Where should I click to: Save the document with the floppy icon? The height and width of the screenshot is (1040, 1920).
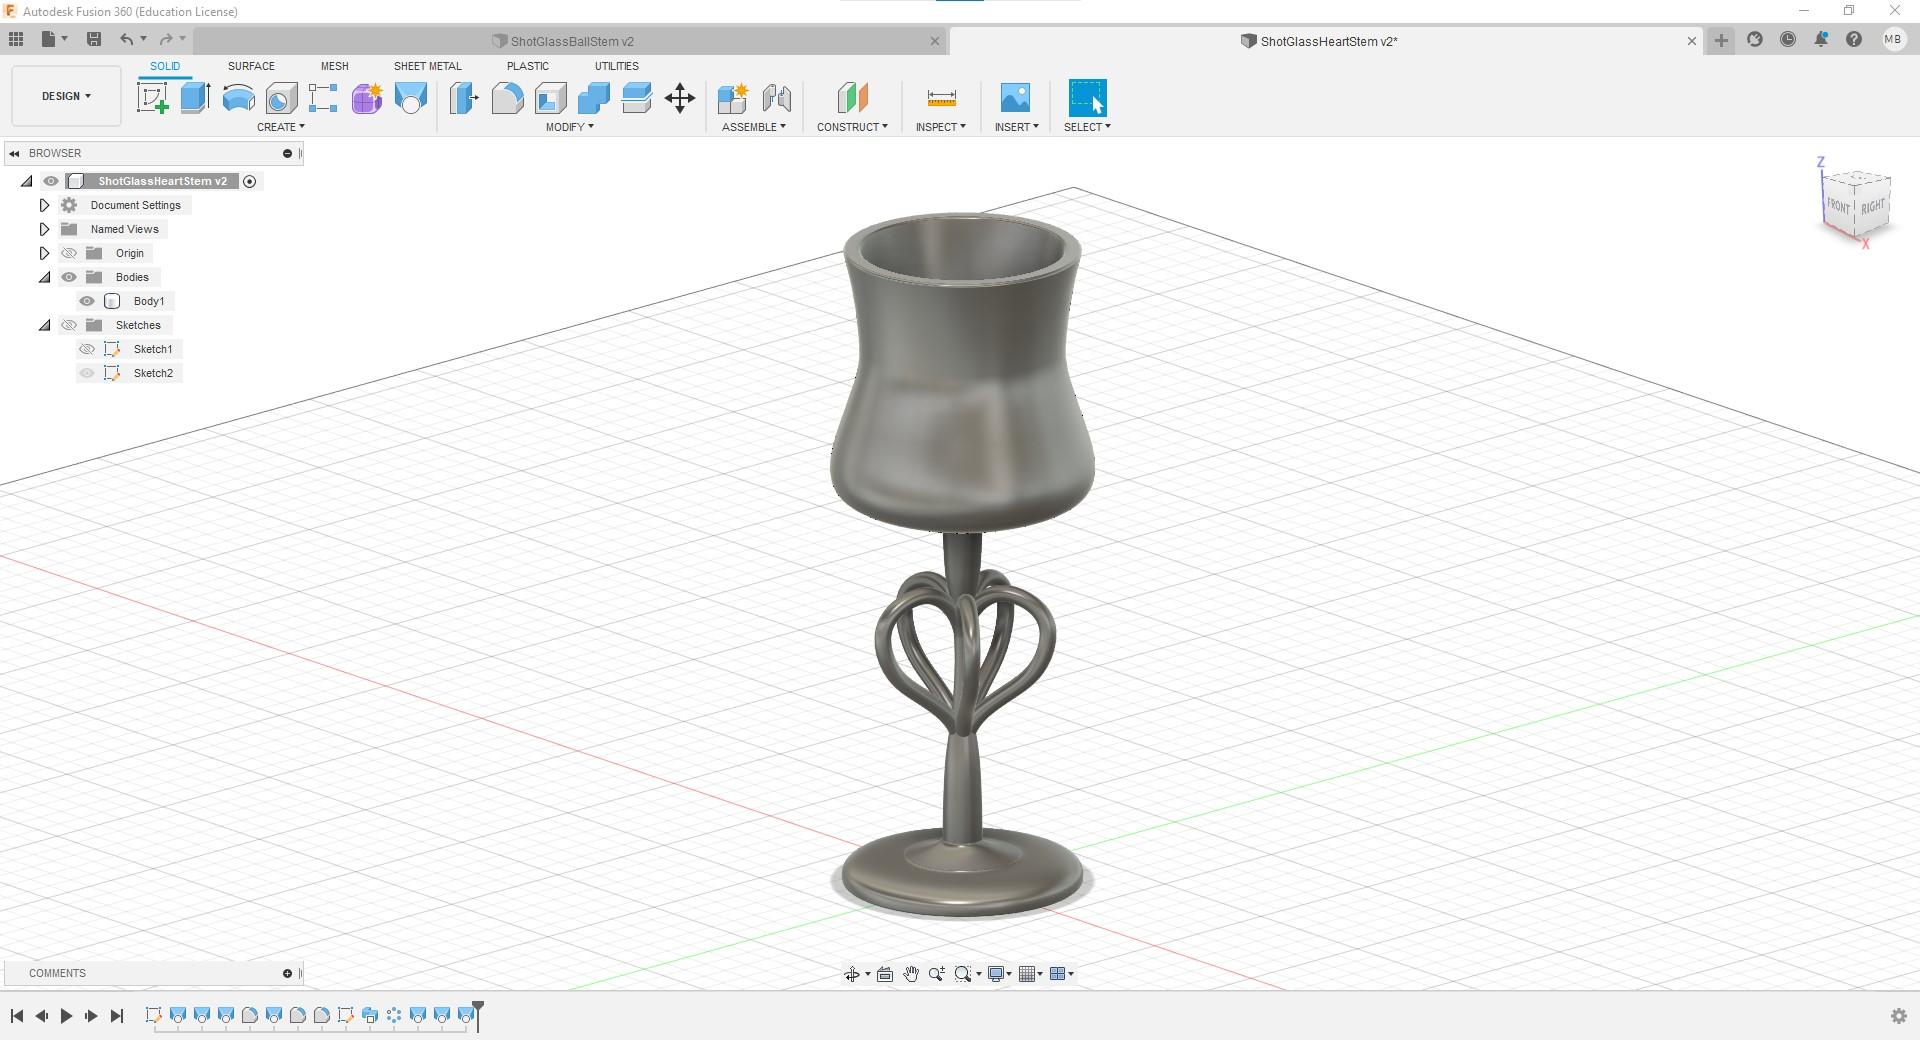pyautogui.click(x=94, y=39)
